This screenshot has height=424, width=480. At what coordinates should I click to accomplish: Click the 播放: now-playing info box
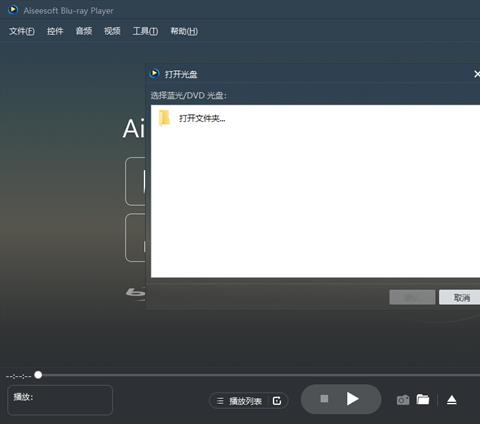pyautogui.click(x=60, y=400)
